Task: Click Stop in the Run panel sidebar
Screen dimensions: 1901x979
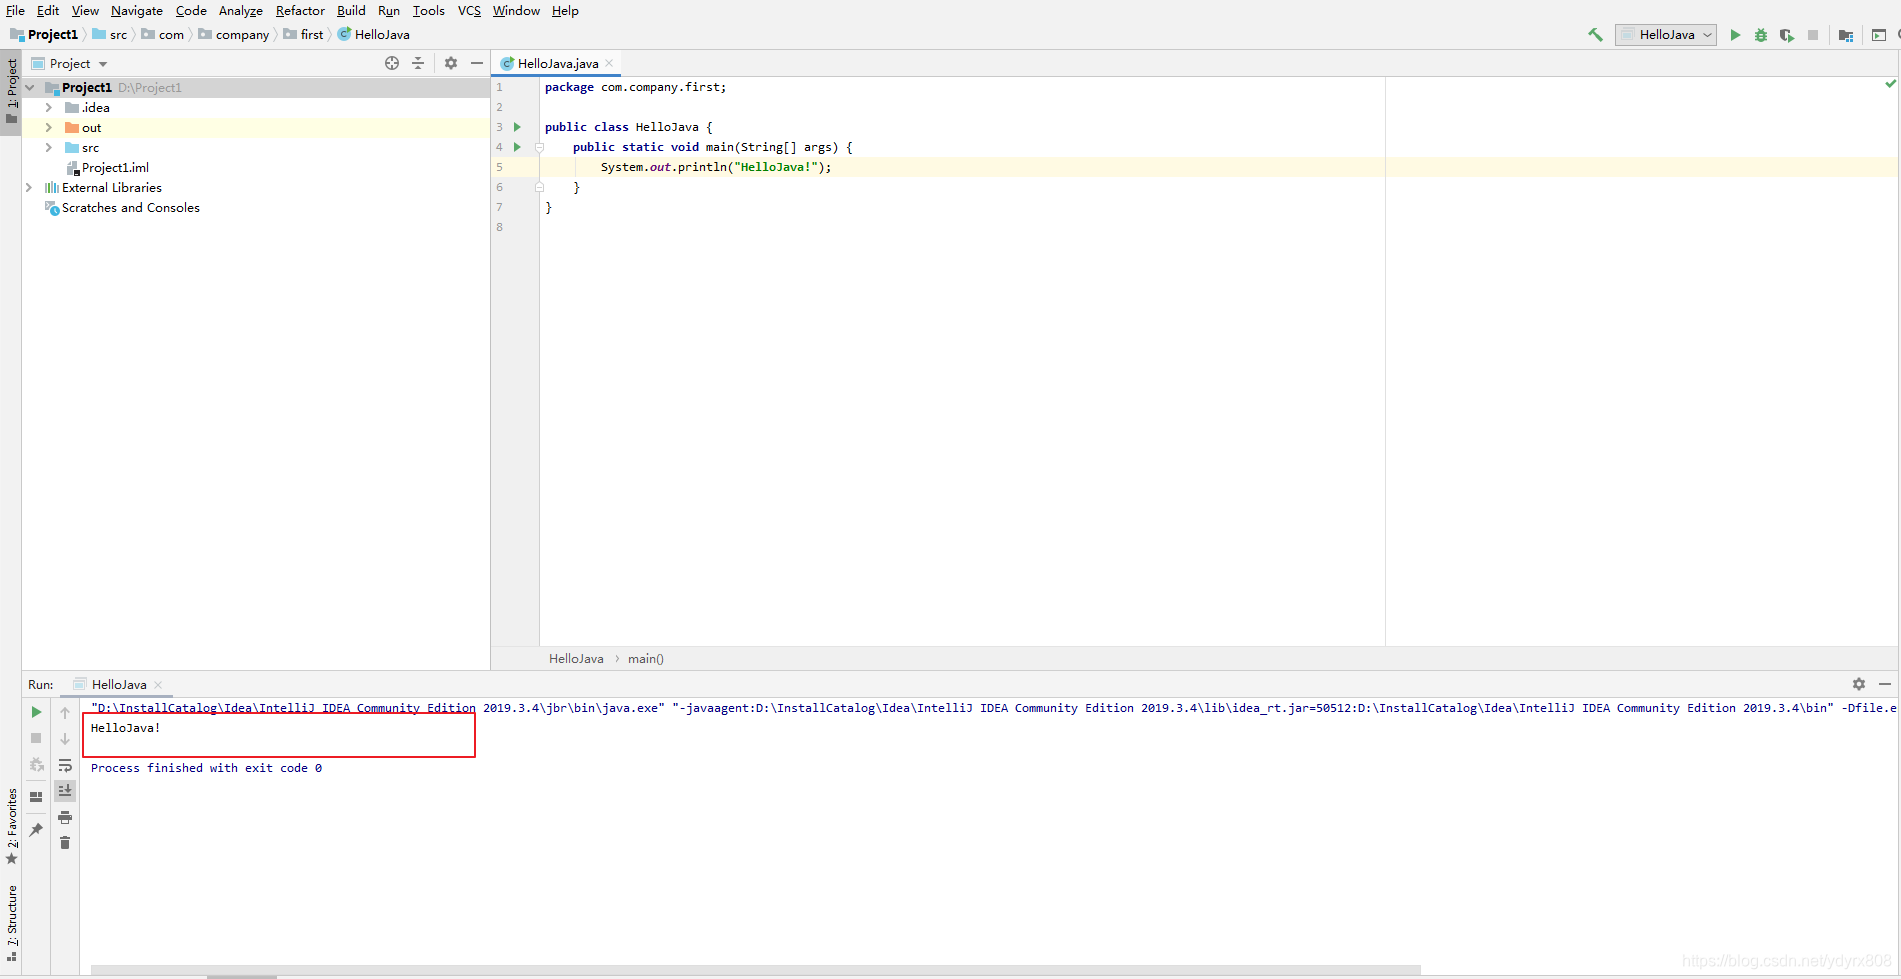Action: pyautogui.click(x=36, y=738)
